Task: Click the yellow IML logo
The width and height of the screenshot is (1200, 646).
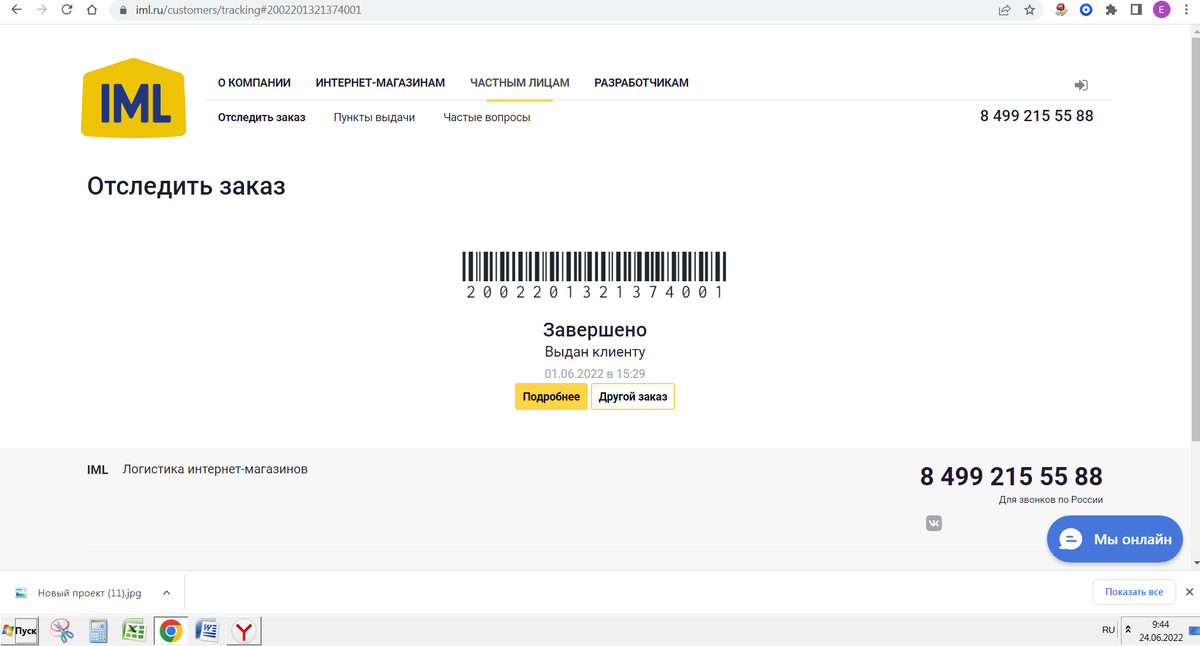Action: (134, 98)
